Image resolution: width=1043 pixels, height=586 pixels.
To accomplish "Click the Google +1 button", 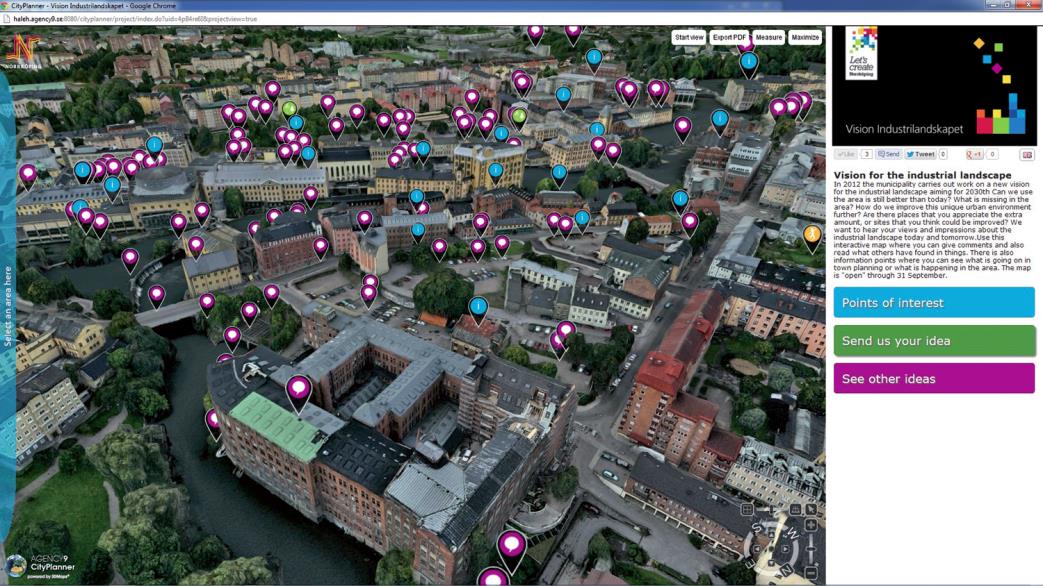I will [x=974, y=154].
